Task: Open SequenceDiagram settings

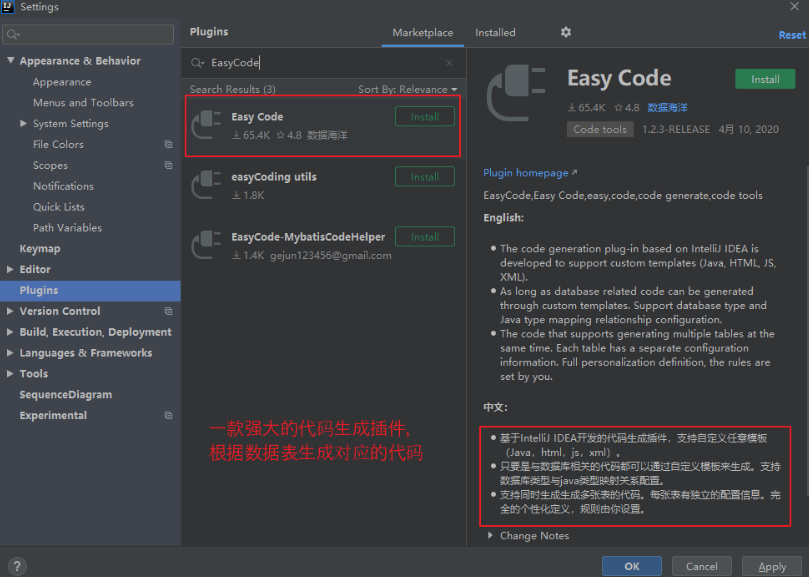Action: coord(66,395)
